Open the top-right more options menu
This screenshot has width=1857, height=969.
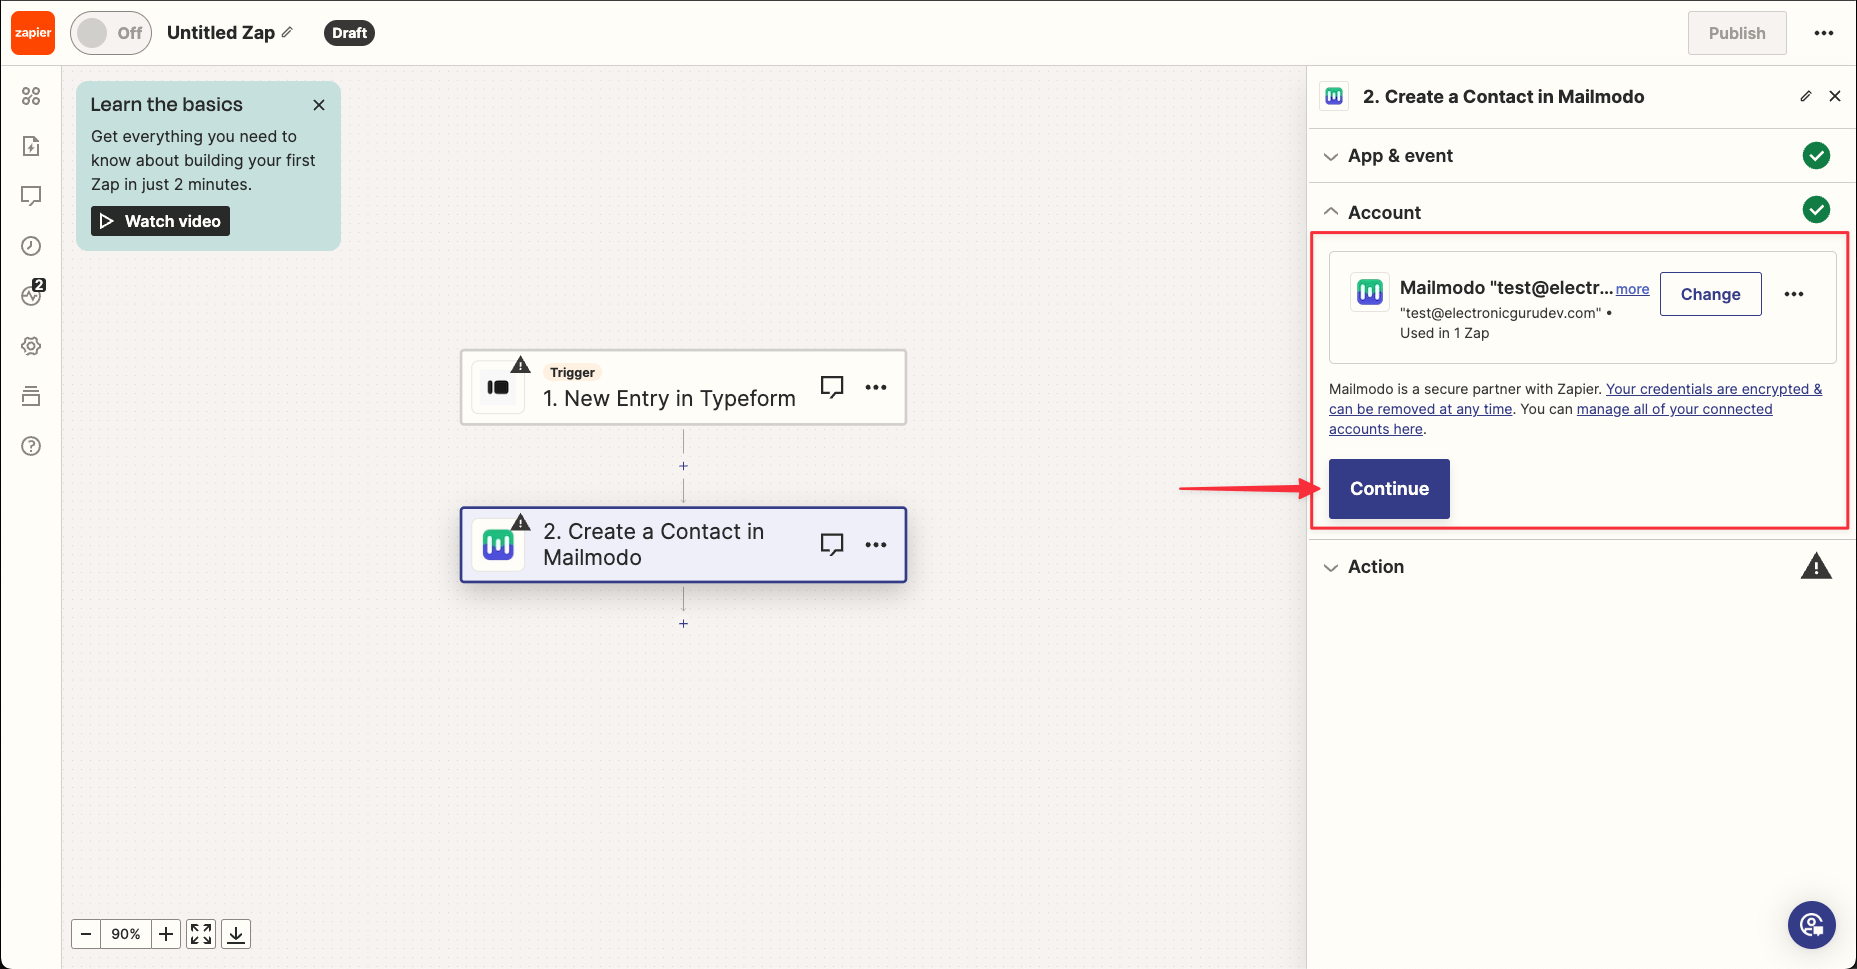(x=1824, y=33)
